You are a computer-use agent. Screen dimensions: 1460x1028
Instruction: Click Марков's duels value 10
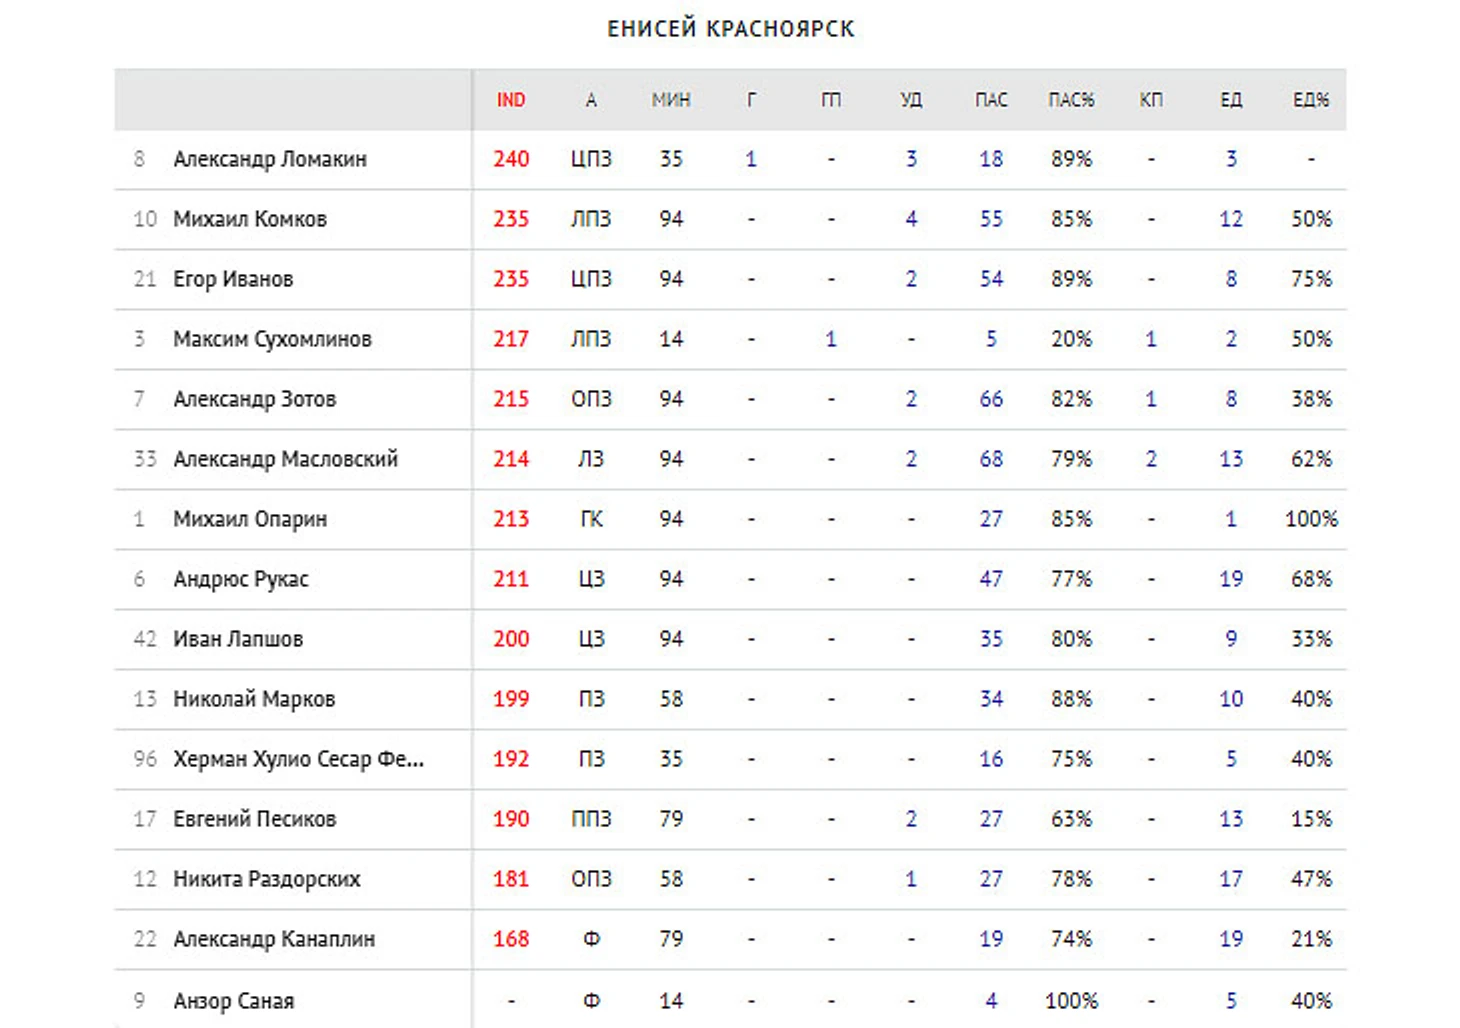1231,699
